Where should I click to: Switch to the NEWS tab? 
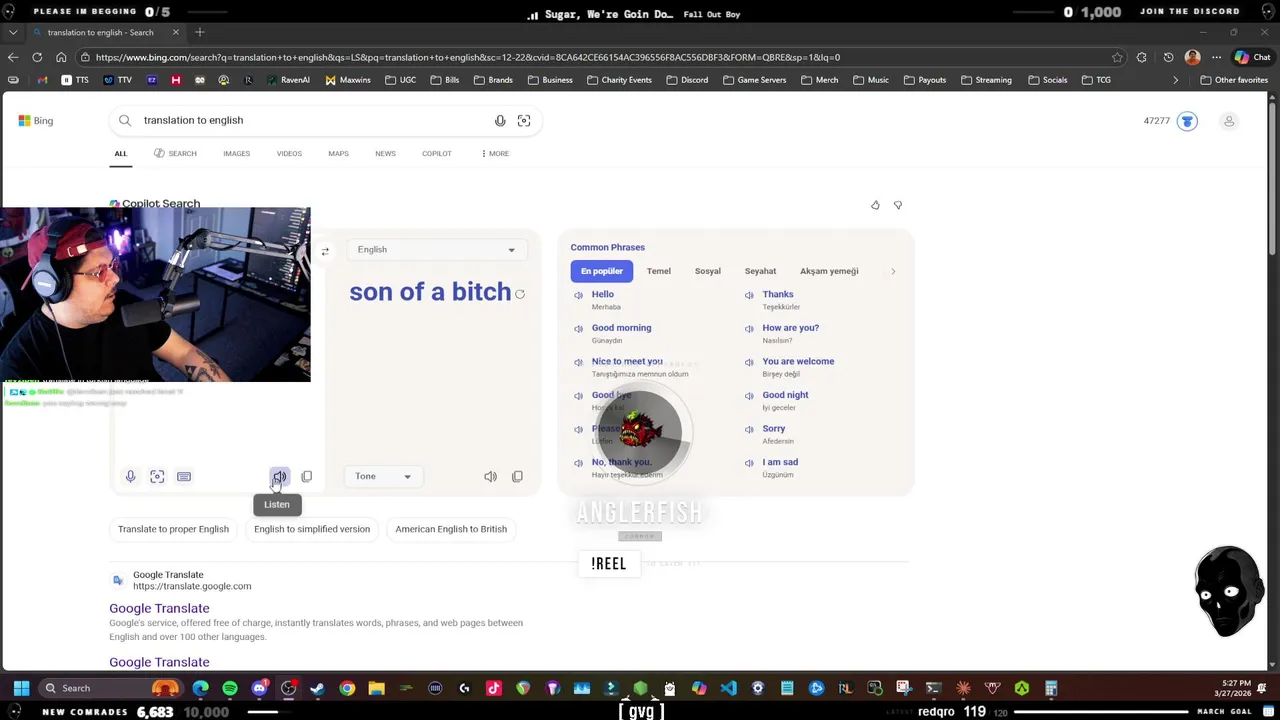pyautogui.click(x=385, y=153)
